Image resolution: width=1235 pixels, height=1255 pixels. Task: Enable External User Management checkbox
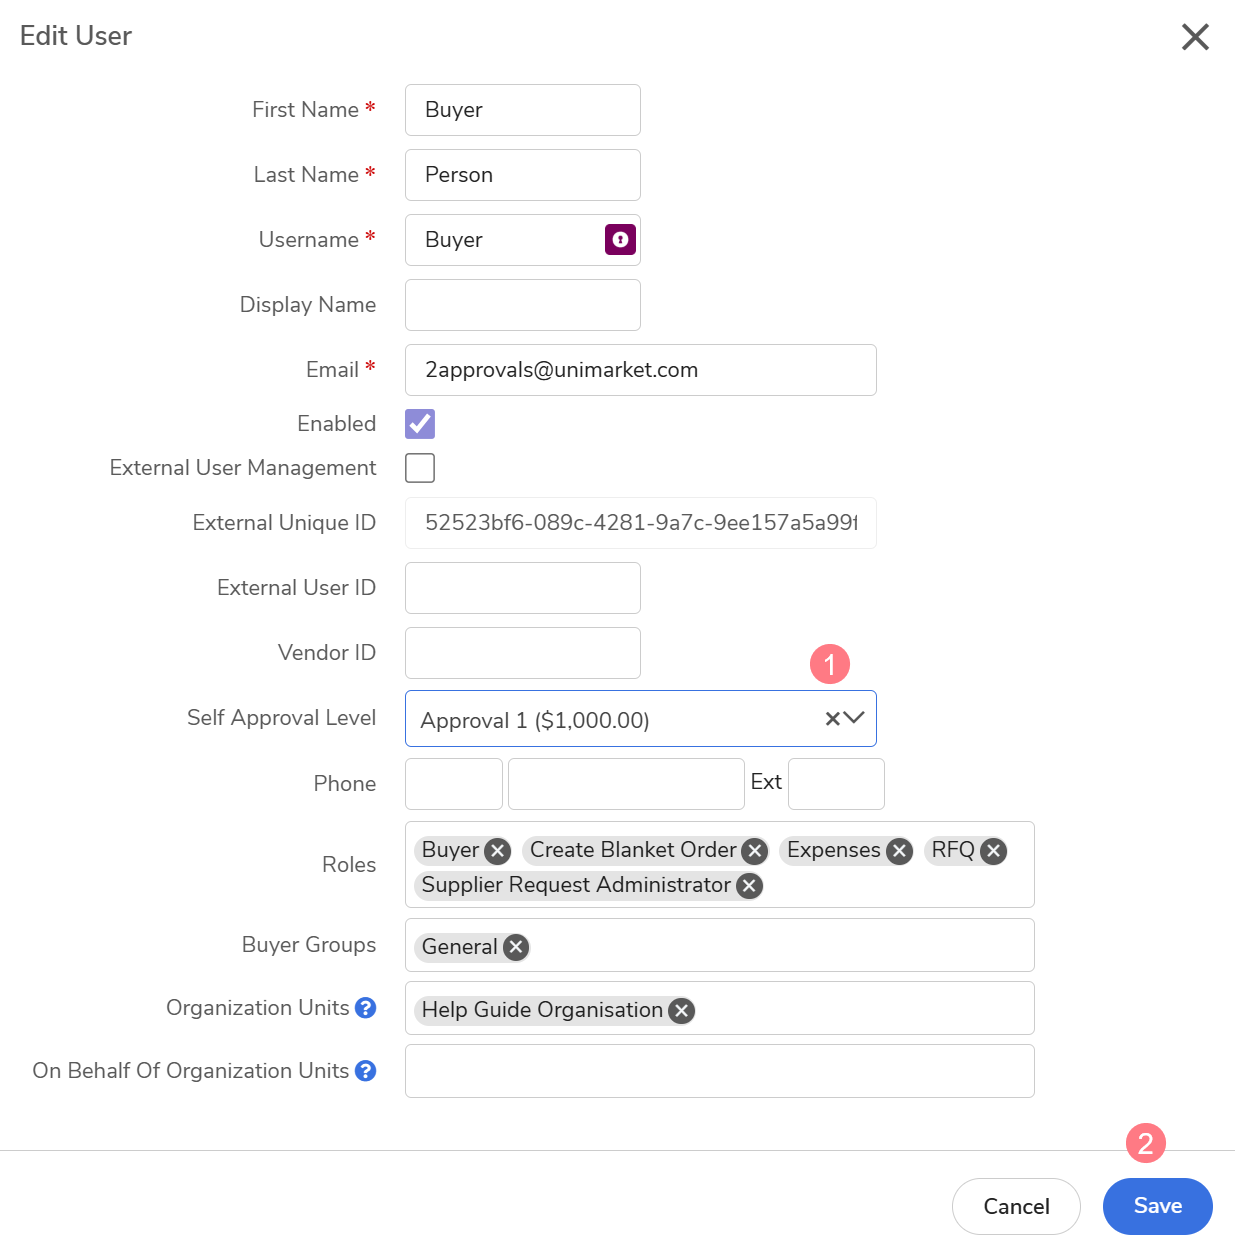(420, 468)
